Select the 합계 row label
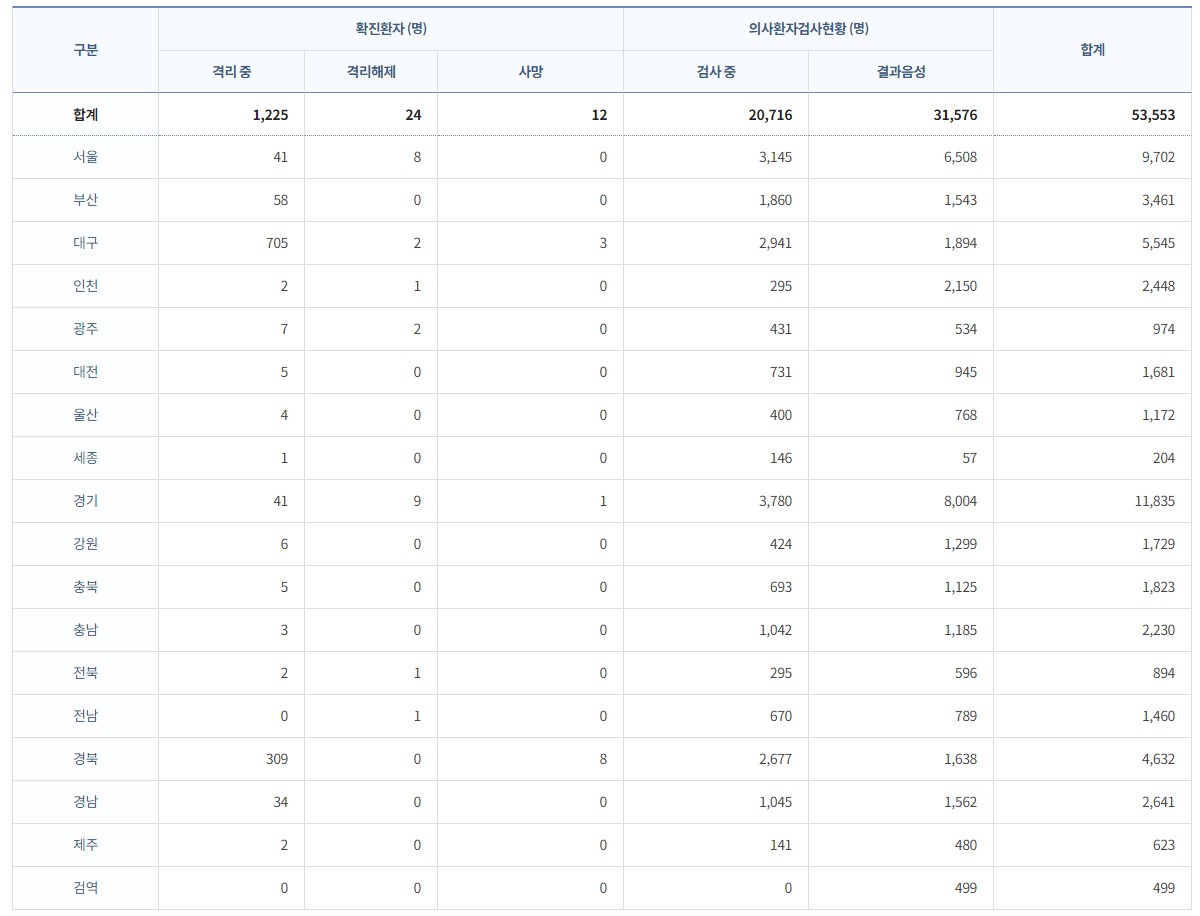Image resolution: width=1200 pixels, height=916 pixels. (x=86, y=115)
